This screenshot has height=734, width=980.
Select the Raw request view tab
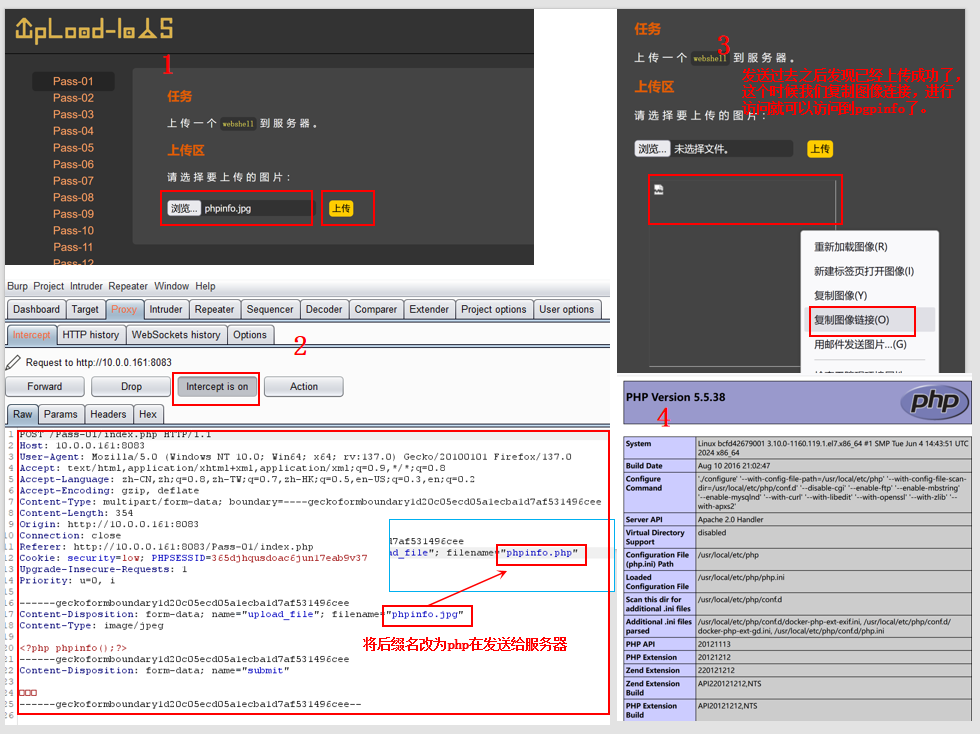22,414
